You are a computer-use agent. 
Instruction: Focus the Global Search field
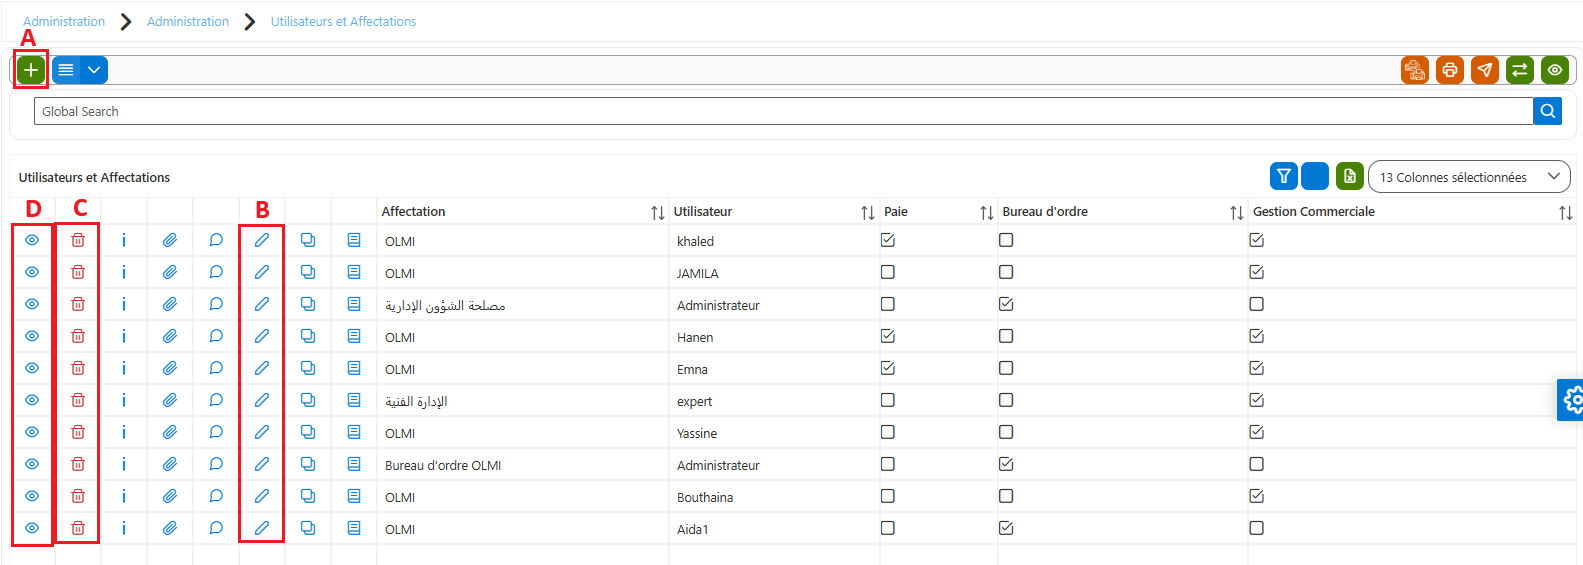click(x=783, y=111)
